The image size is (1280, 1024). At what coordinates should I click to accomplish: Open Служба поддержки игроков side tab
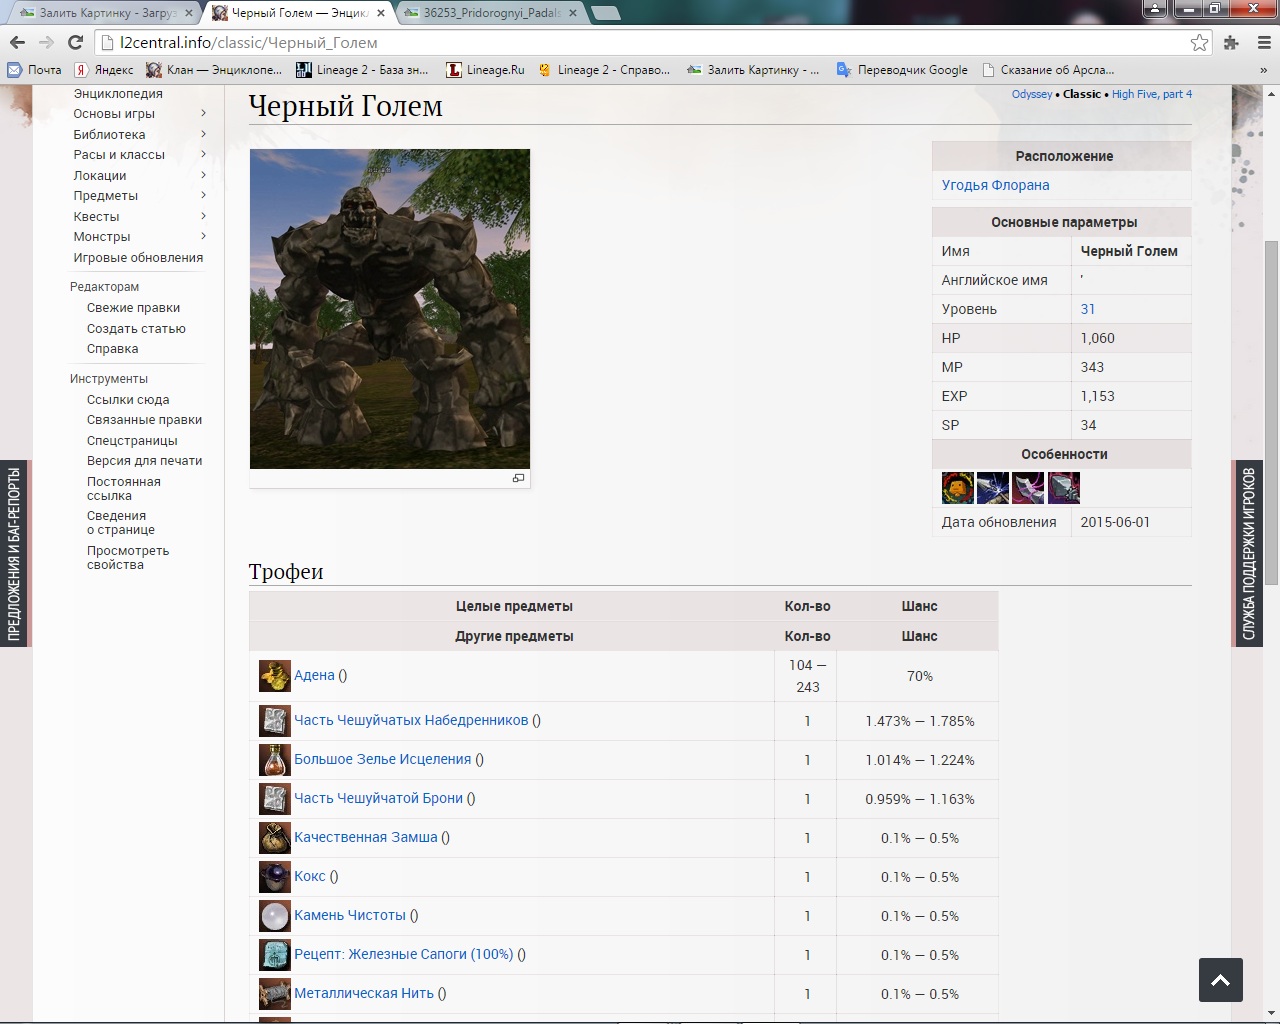click(x=1249, y=553)
